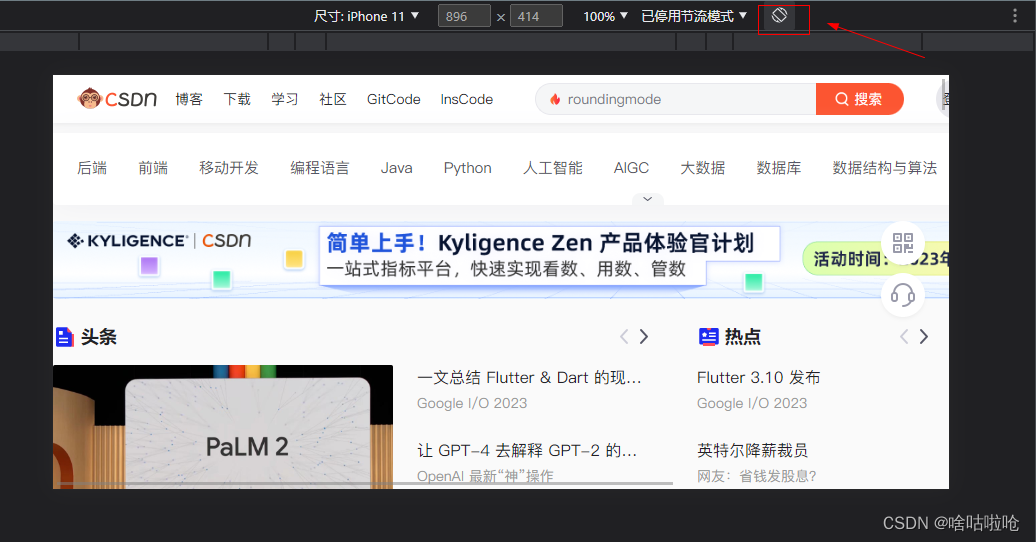Click the 热点 news icon

[709, 337]
